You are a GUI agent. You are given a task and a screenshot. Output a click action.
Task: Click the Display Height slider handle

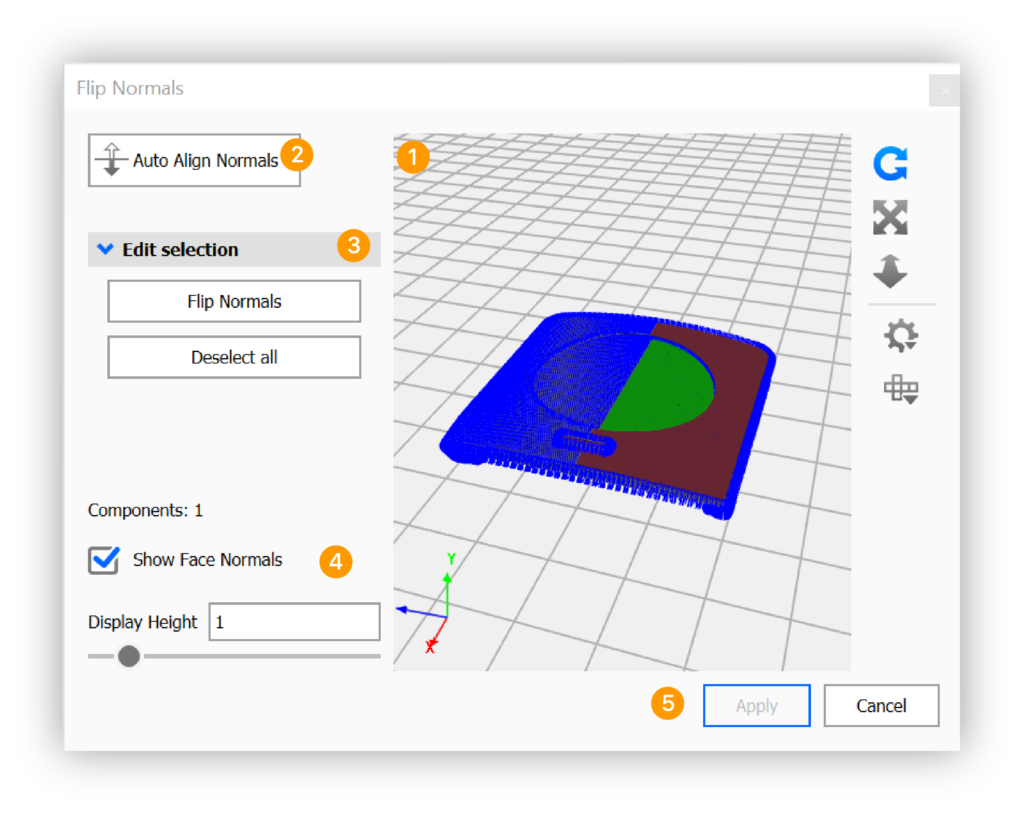[x=129, y=656]
